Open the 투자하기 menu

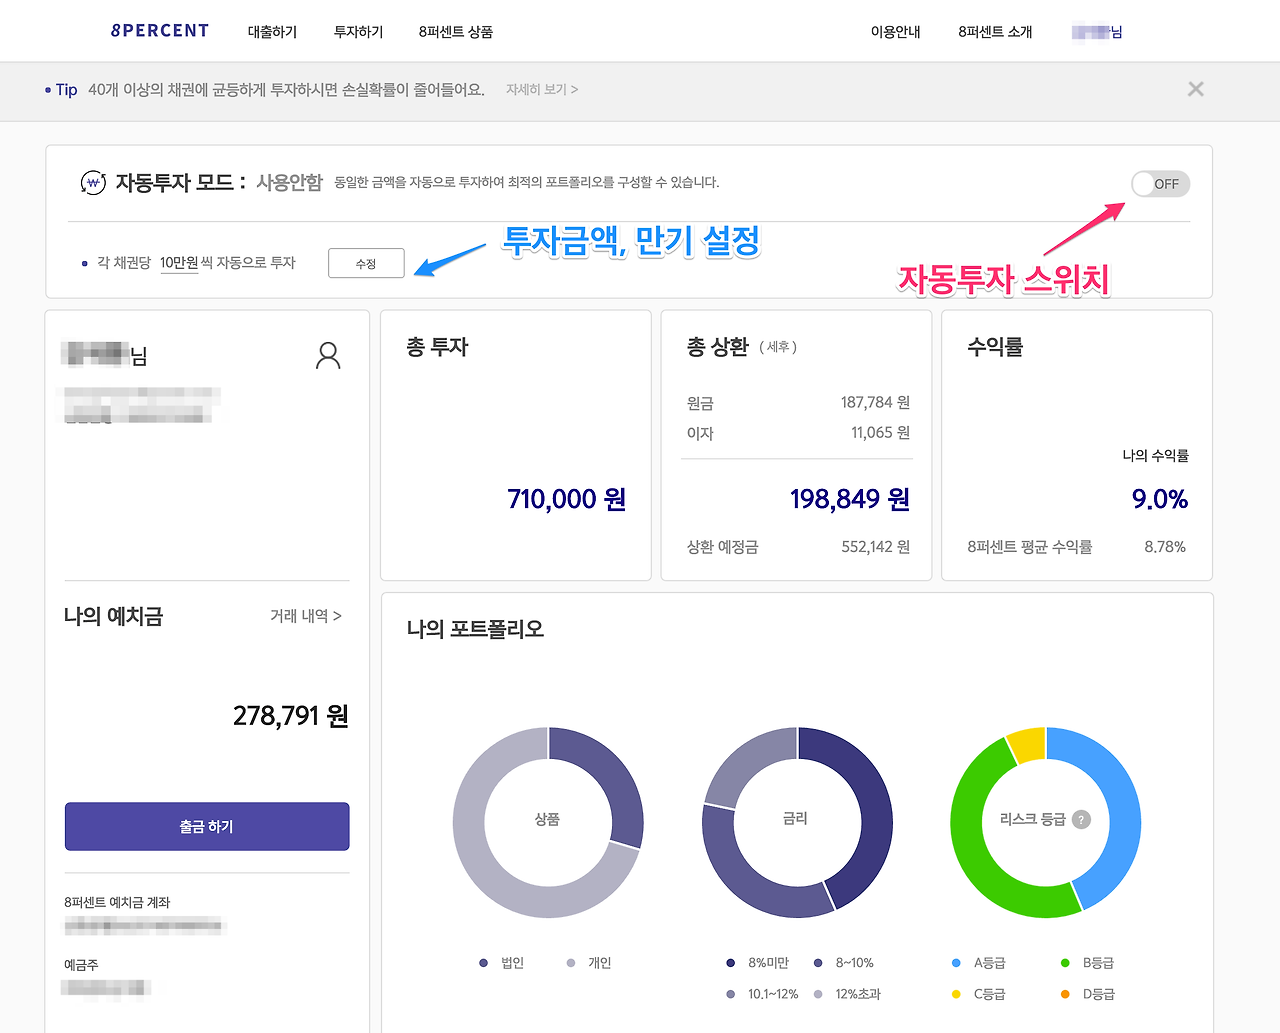coord(358,31)
